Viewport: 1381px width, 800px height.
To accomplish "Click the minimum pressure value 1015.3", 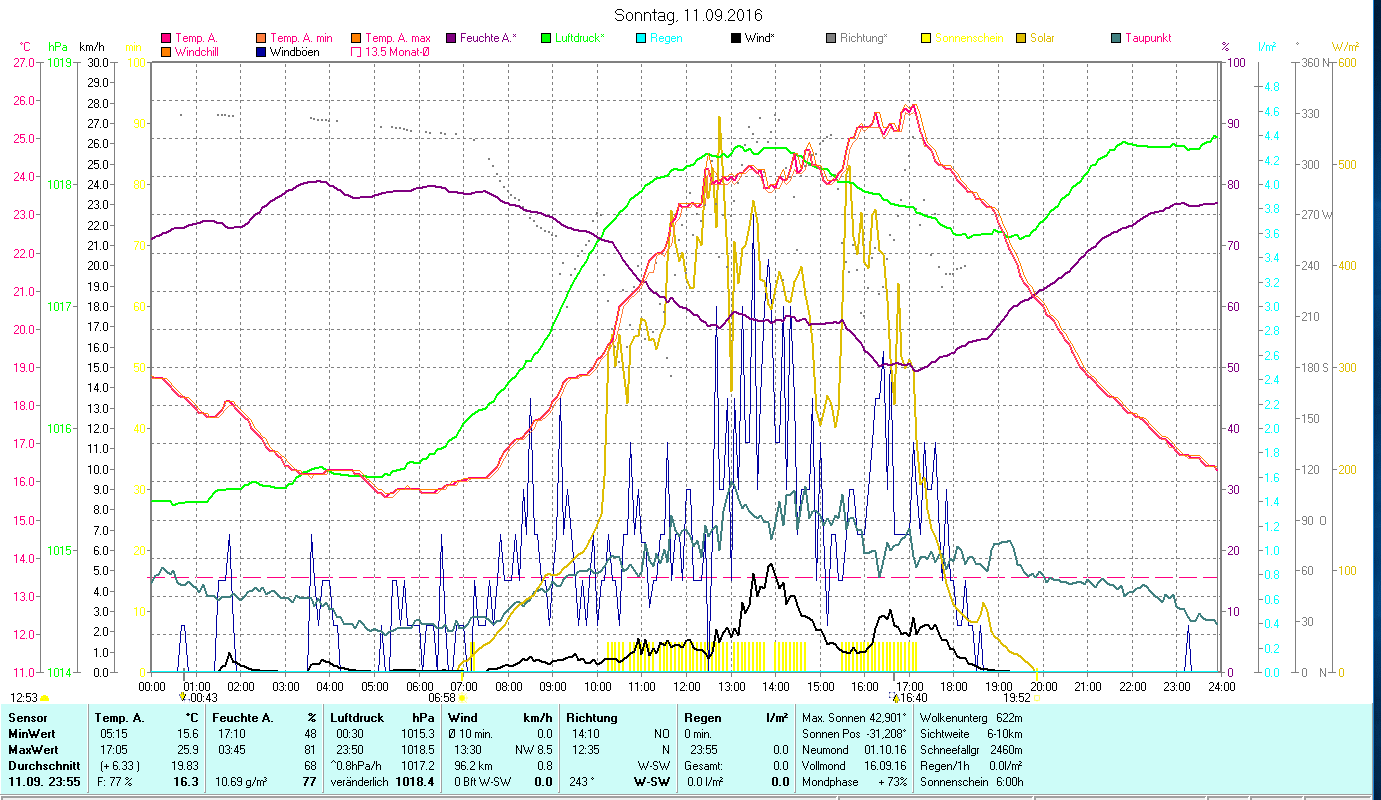I will tap(416, 734).
